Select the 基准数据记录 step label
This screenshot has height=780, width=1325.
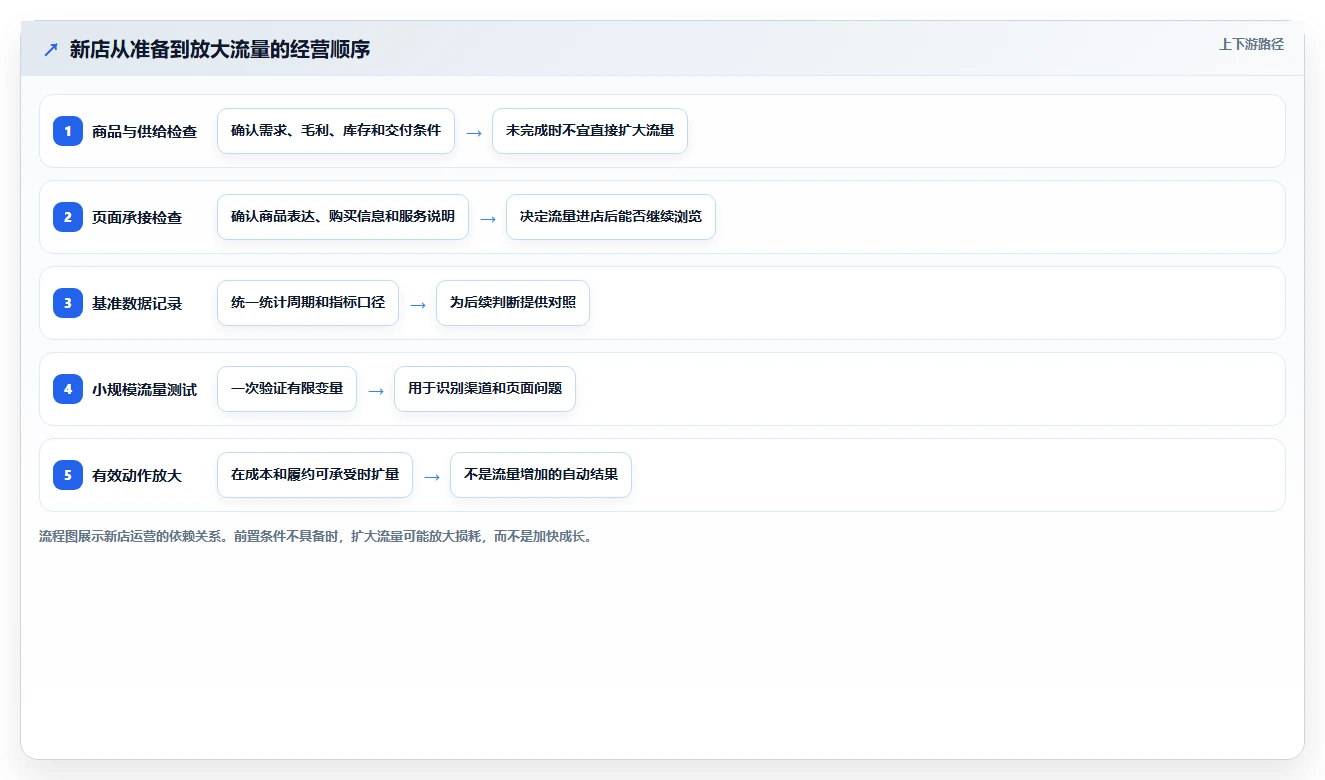137,304
